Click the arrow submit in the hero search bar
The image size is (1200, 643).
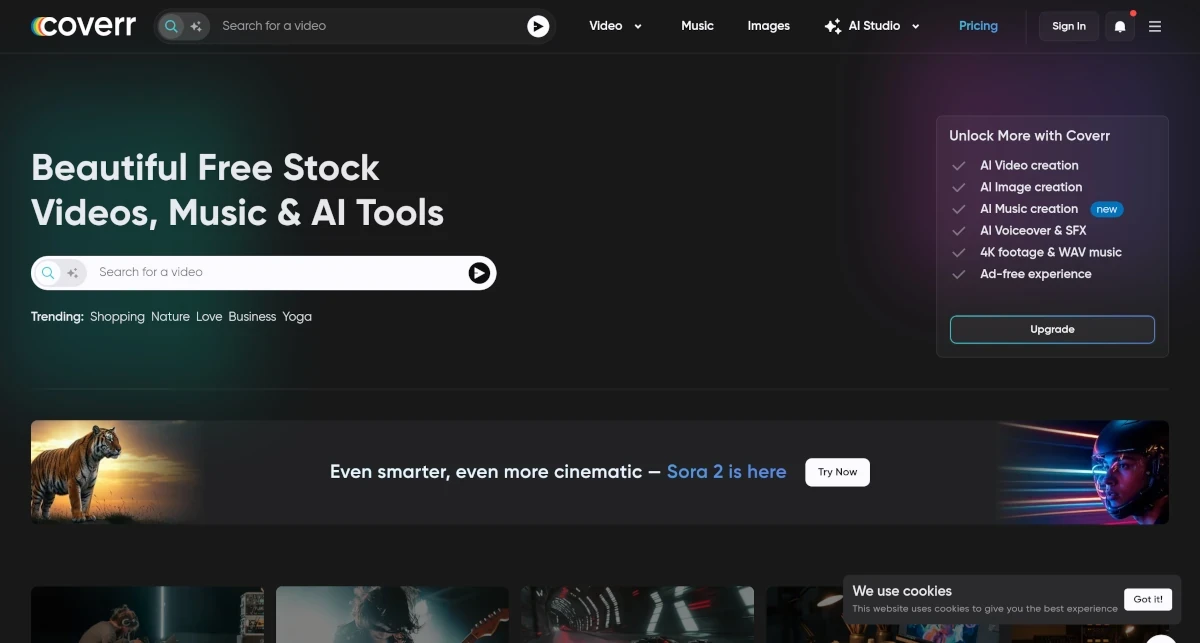pyautogui.click(x=479, y=272)
